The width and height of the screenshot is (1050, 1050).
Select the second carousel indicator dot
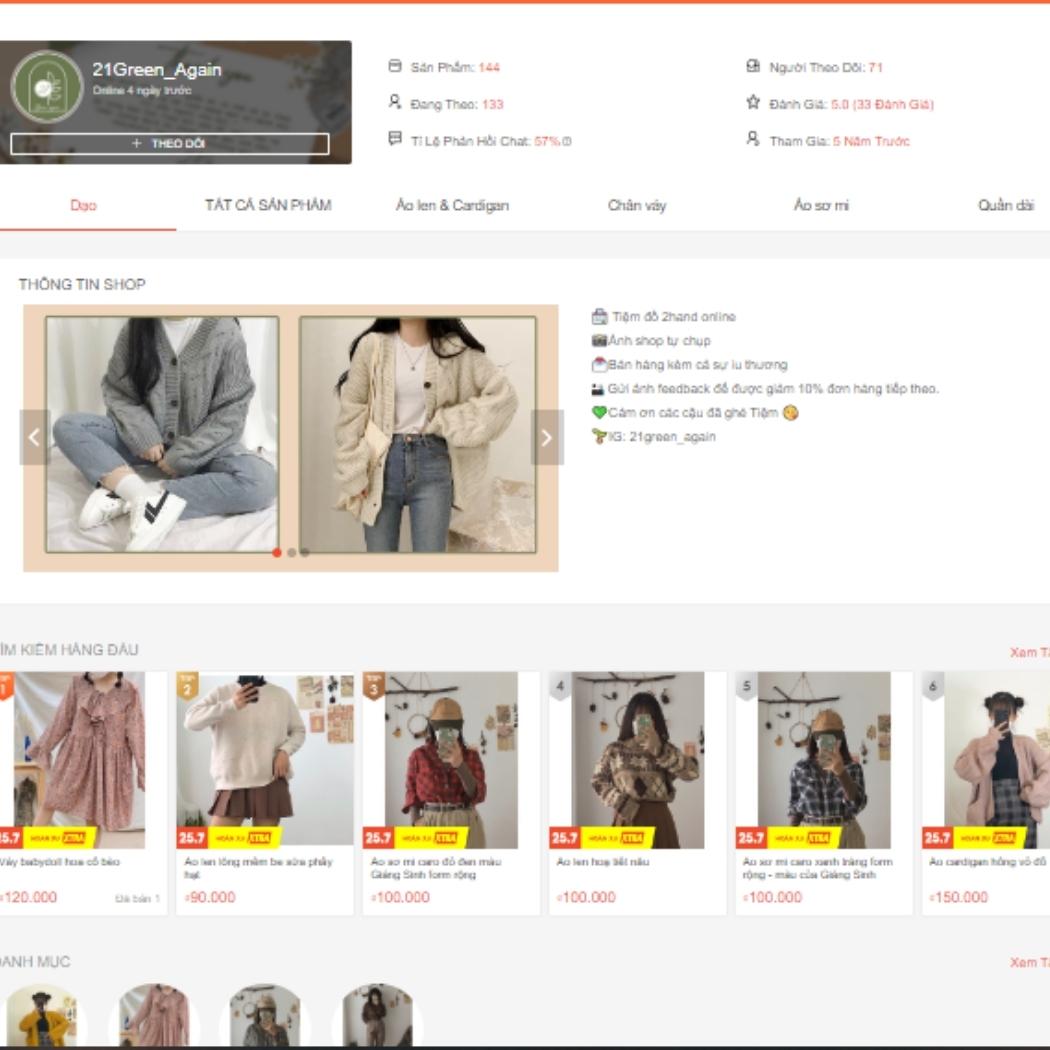click(291, 552)
